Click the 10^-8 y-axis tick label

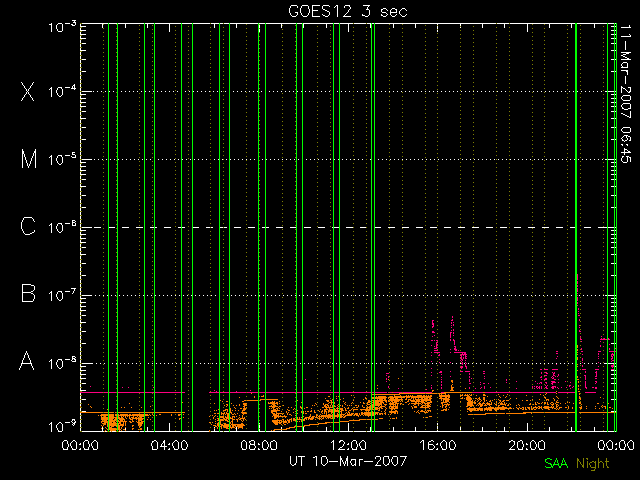coord(62,363)
